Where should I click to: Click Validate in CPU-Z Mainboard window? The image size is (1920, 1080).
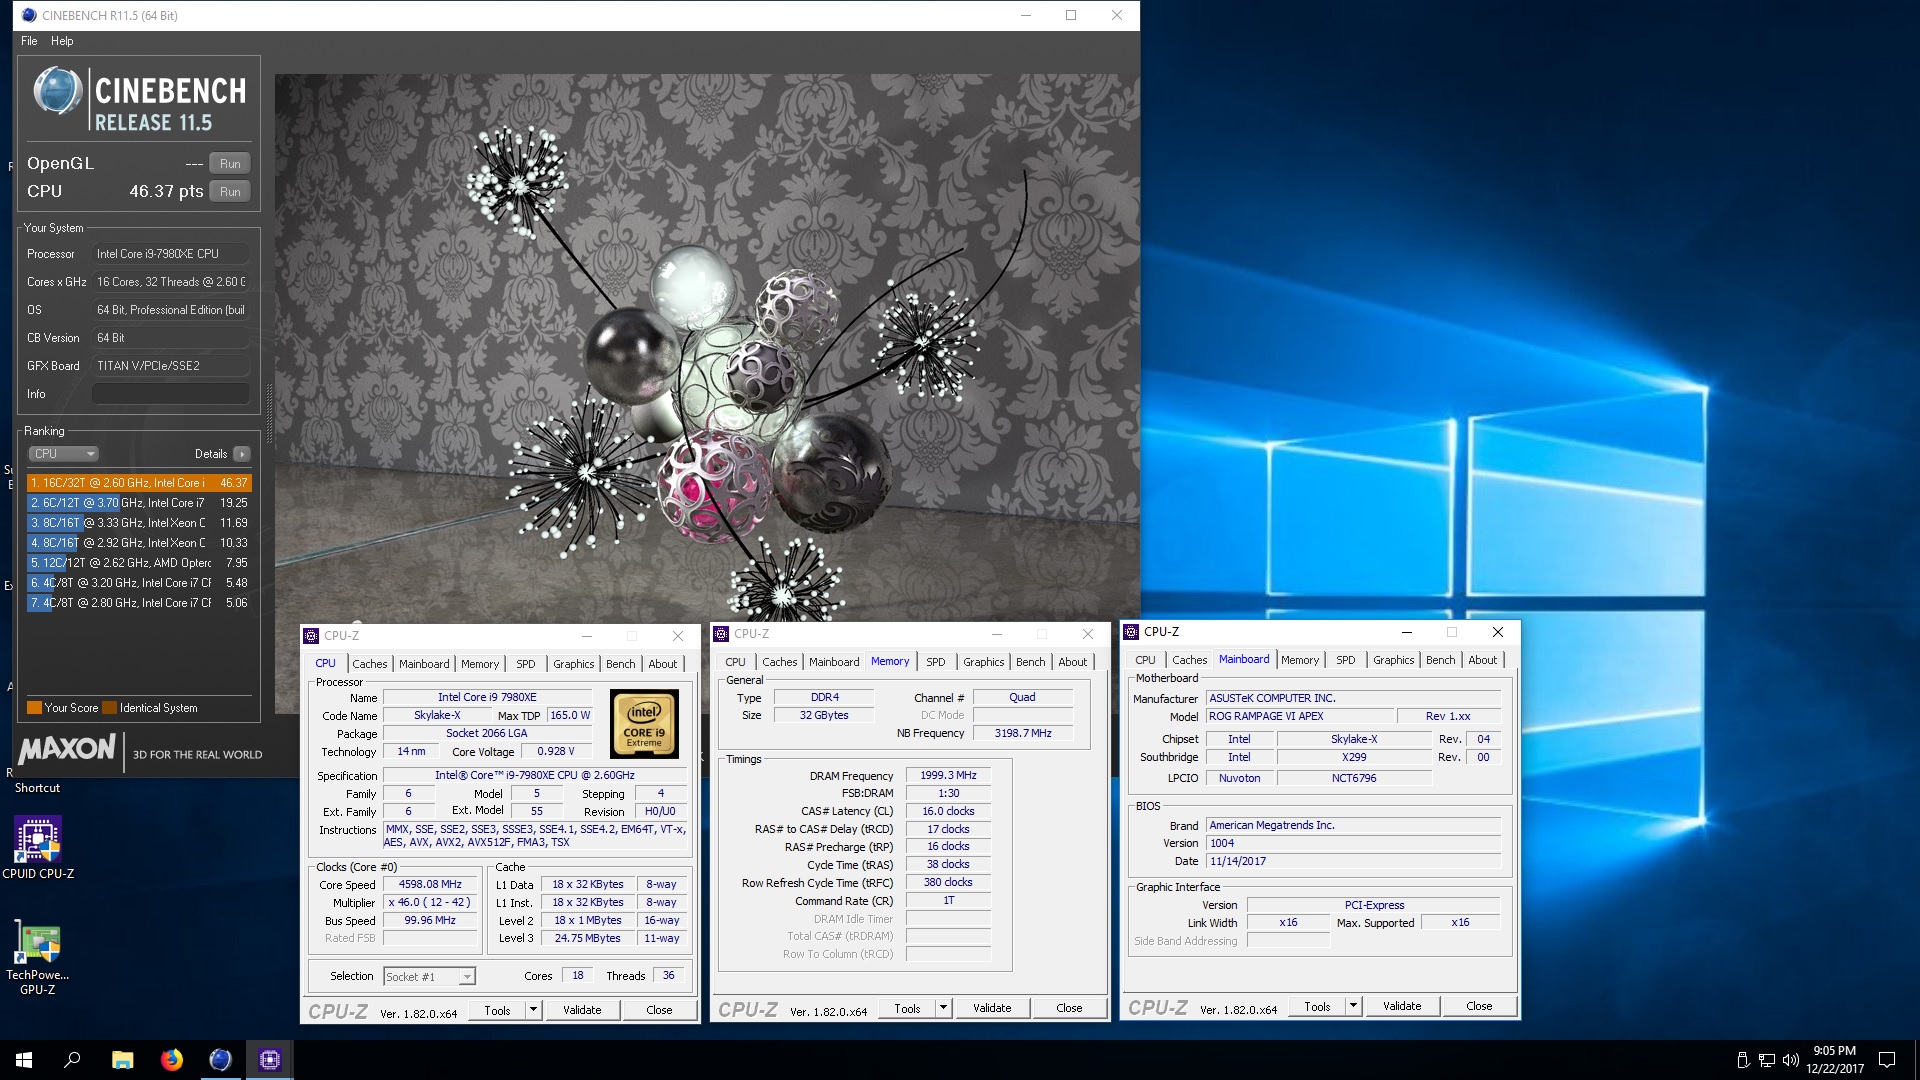coord(1402,1006)
